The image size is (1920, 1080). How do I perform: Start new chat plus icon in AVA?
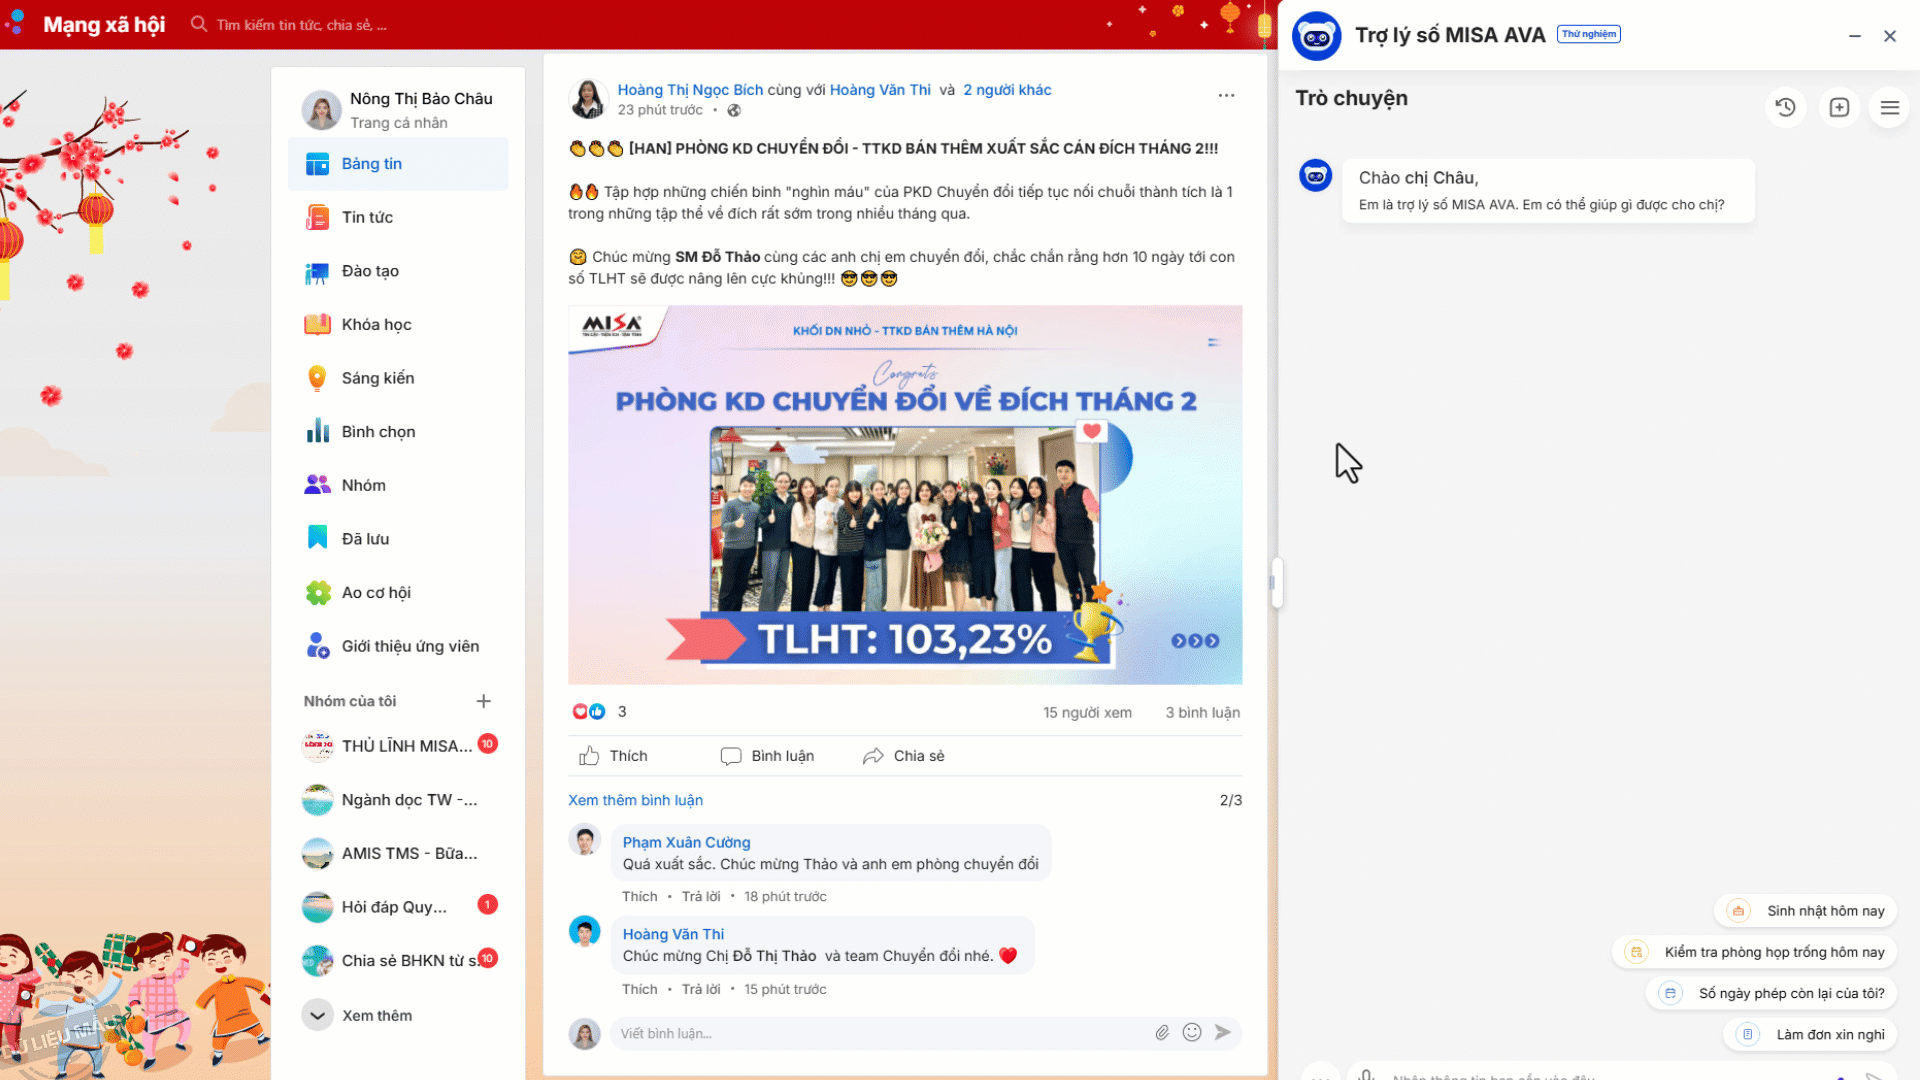1839,107
